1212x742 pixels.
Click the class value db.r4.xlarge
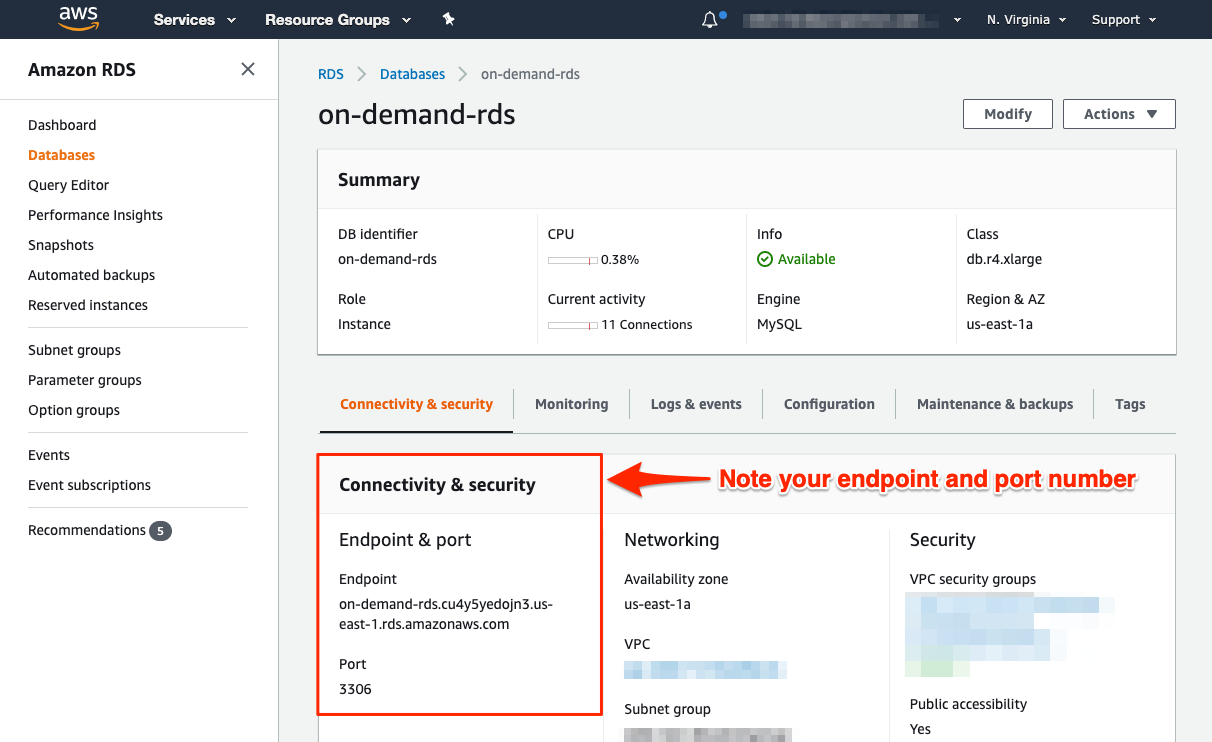[x=1004, y=259]
